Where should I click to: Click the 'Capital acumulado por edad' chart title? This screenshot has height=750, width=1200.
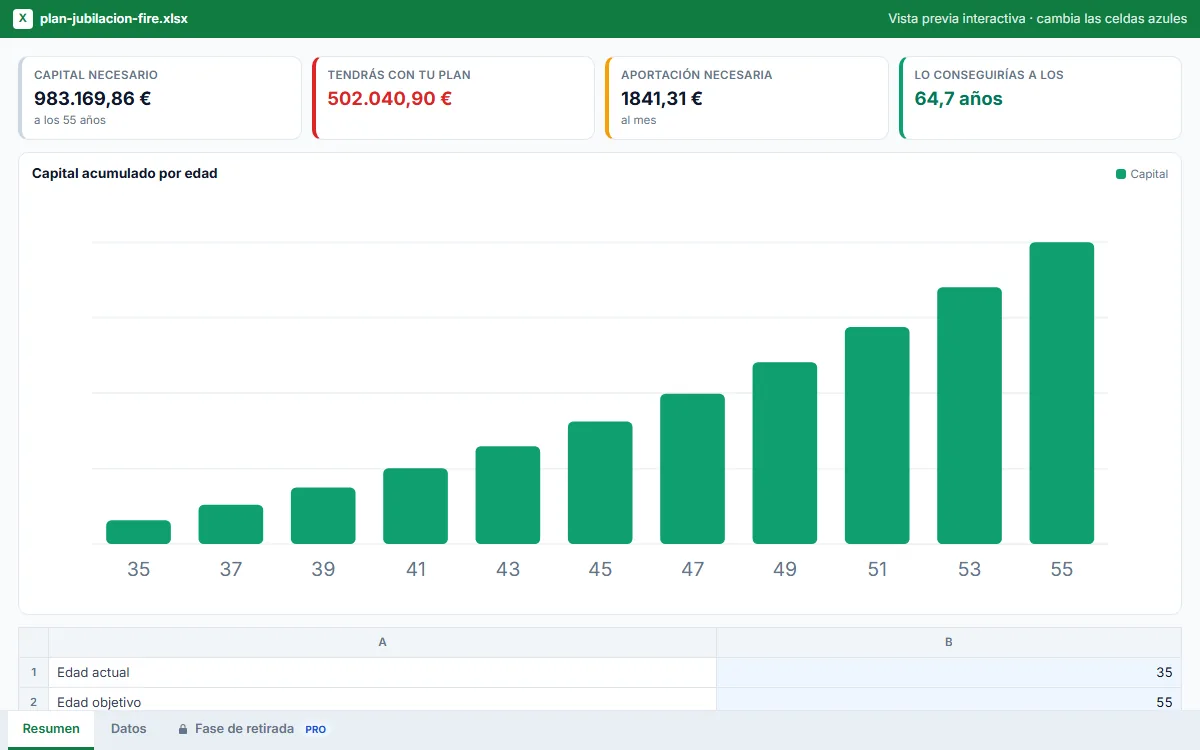coord(125,173)
